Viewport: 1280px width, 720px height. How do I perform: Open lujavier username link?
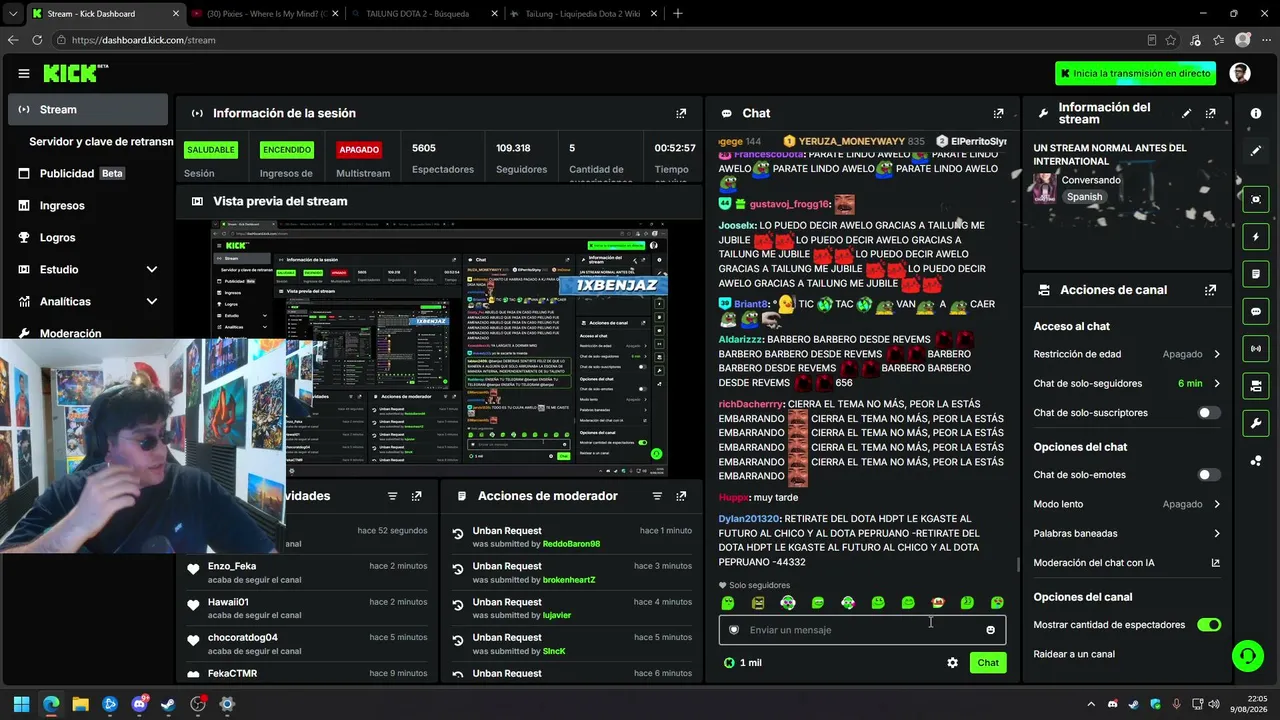[557, 616]
